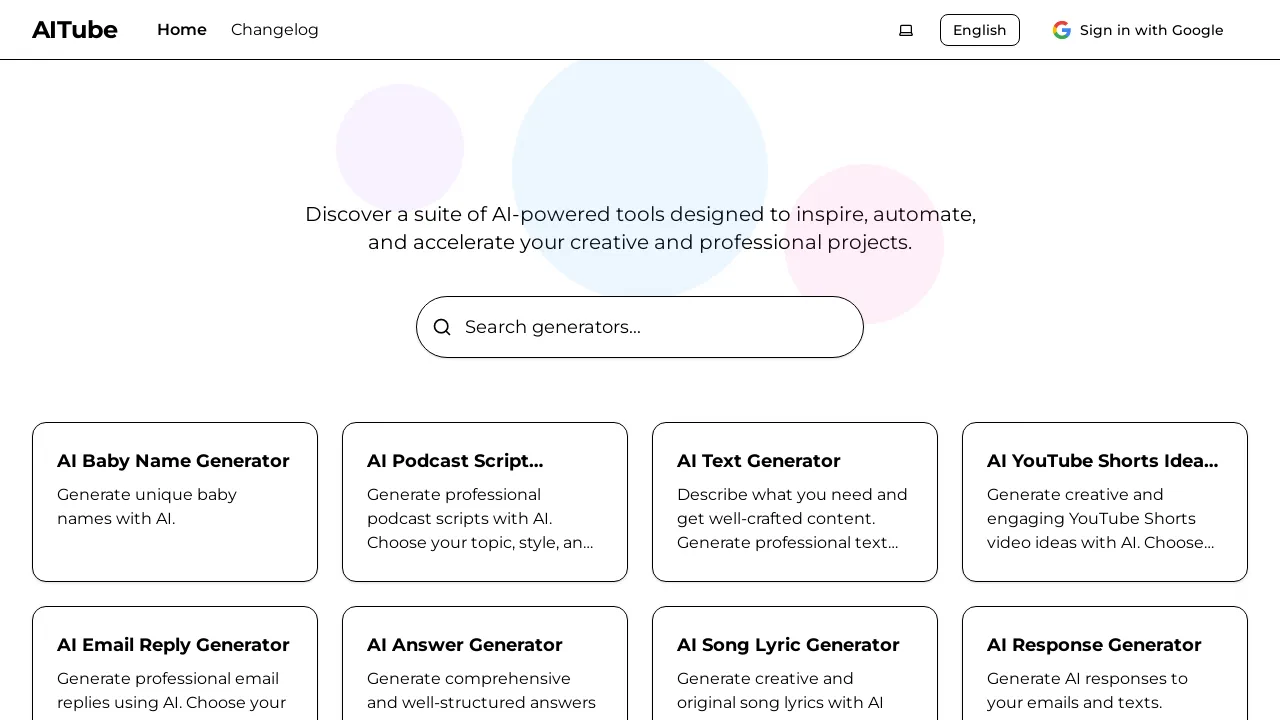Open the AI Baby Name Generator card

(174, 501)
